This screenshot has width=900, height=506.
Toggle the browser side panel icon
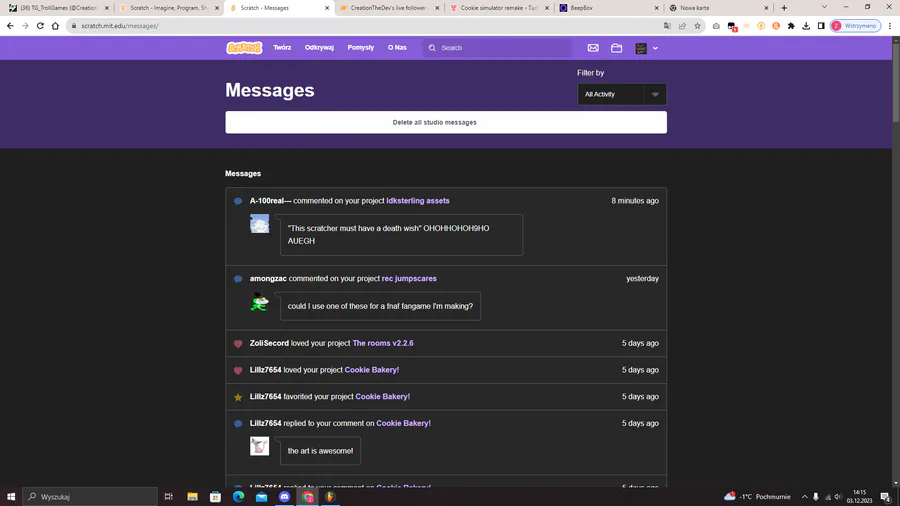(821, 26)
